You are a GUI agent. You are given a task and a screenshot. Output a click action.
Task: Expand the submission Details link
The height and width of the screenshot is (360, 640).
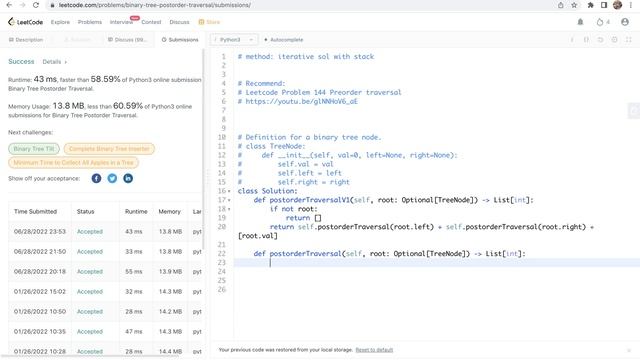click(x=54, y=62)
